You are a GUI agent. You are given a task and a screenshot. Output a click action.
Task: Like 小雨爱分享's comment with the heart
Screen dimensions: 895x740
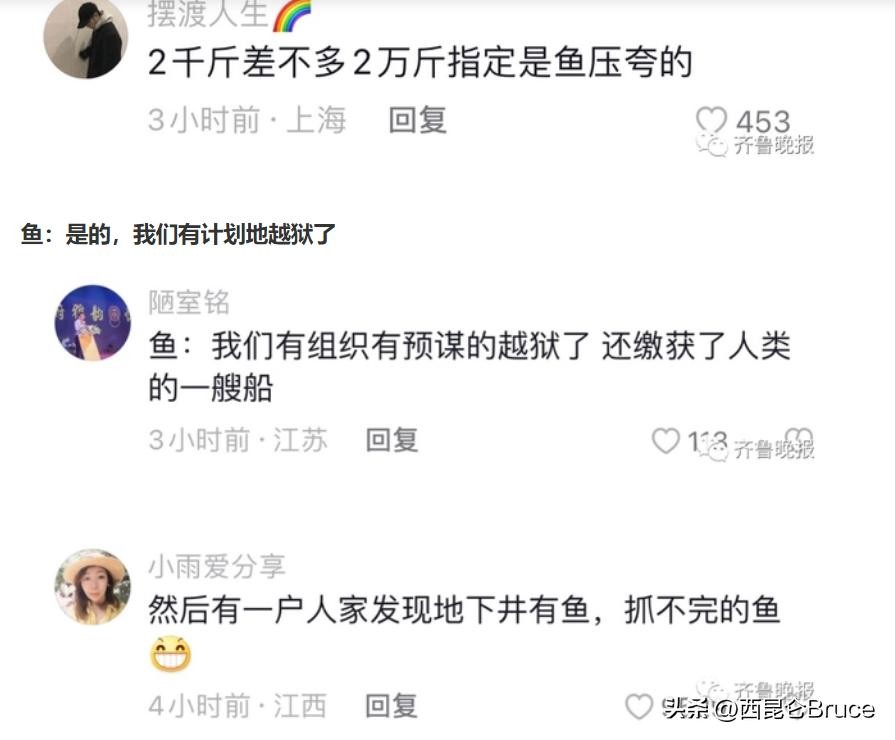point(639,706)
